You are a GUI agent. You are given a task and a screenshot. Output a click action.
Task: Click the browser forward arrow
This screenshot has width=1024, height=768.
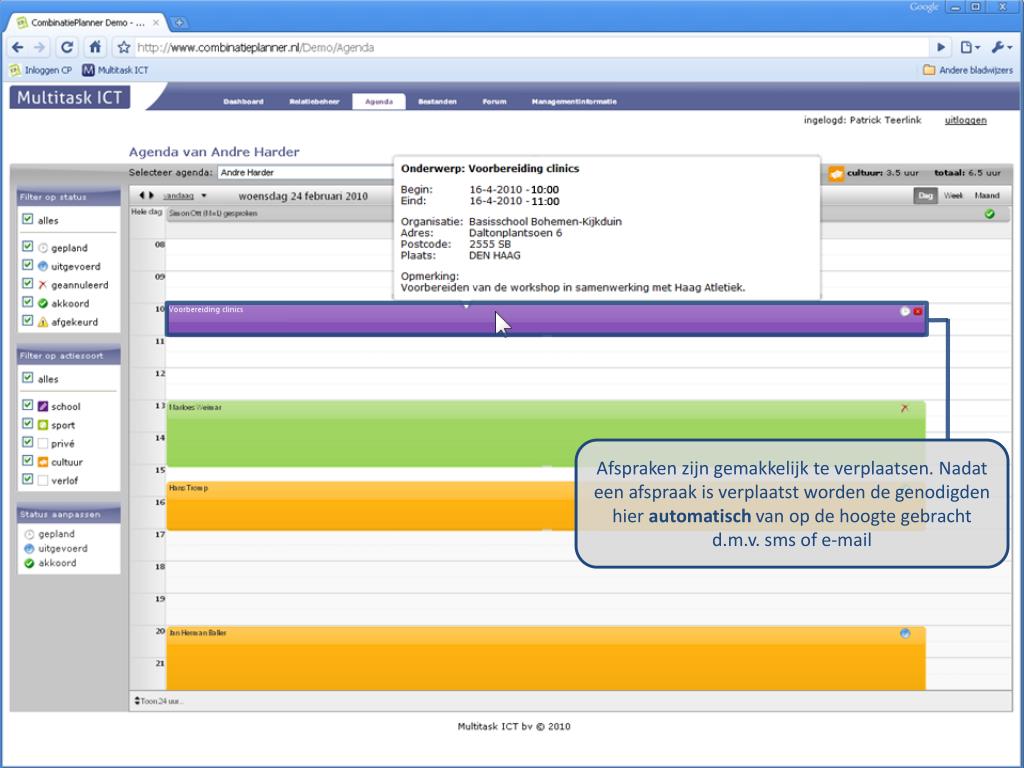point(40,48)
